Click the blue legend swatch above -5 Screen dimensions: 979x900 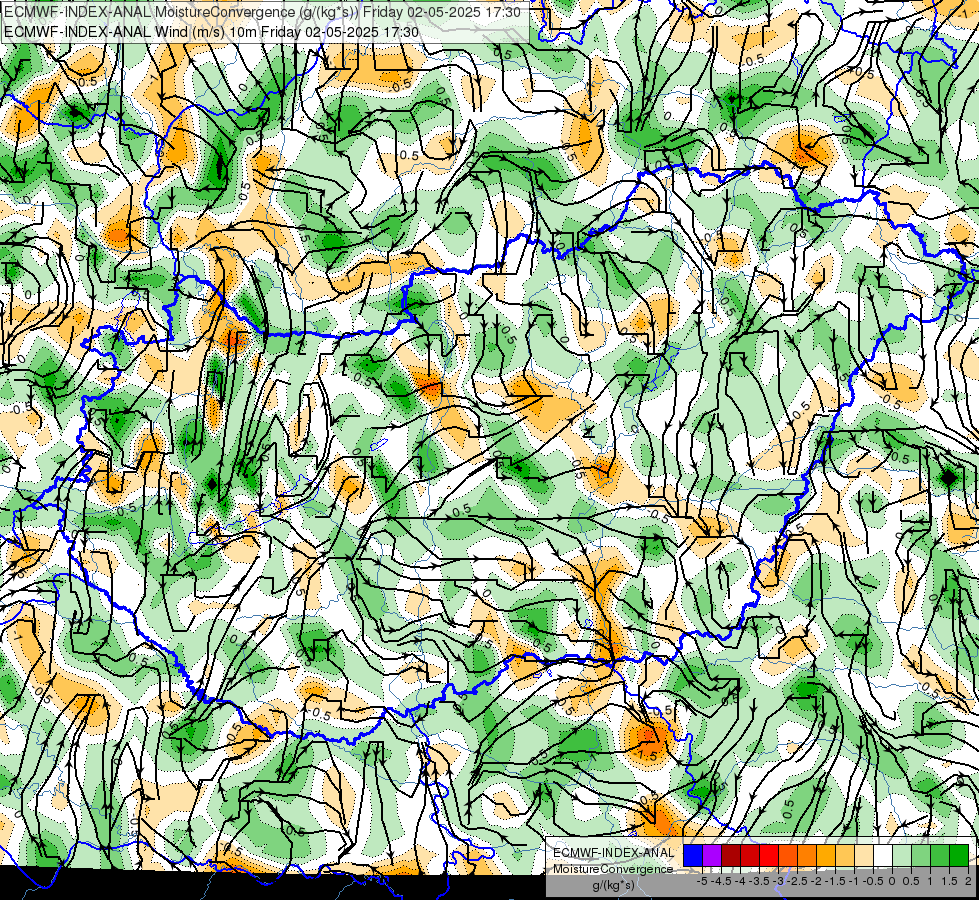pos(693,855)
